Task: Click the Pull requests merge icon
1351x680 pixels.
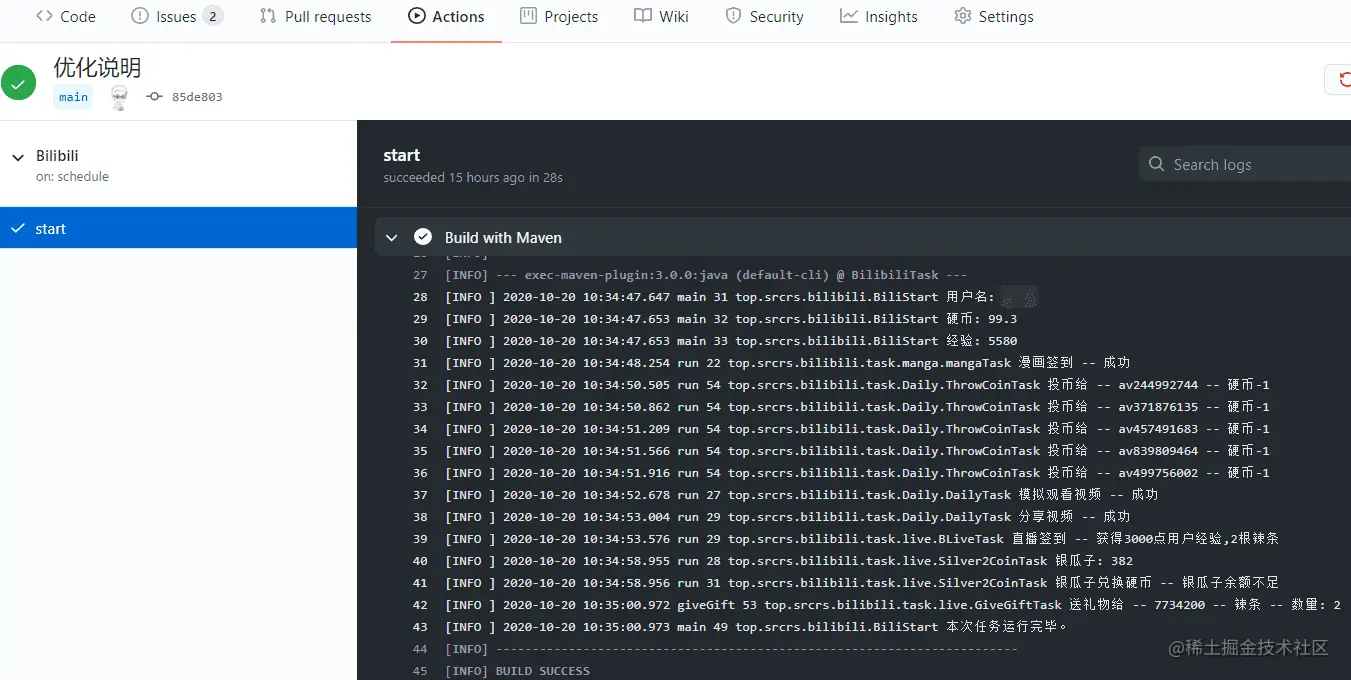Action: pyautogui.click(x=267, y=16)
